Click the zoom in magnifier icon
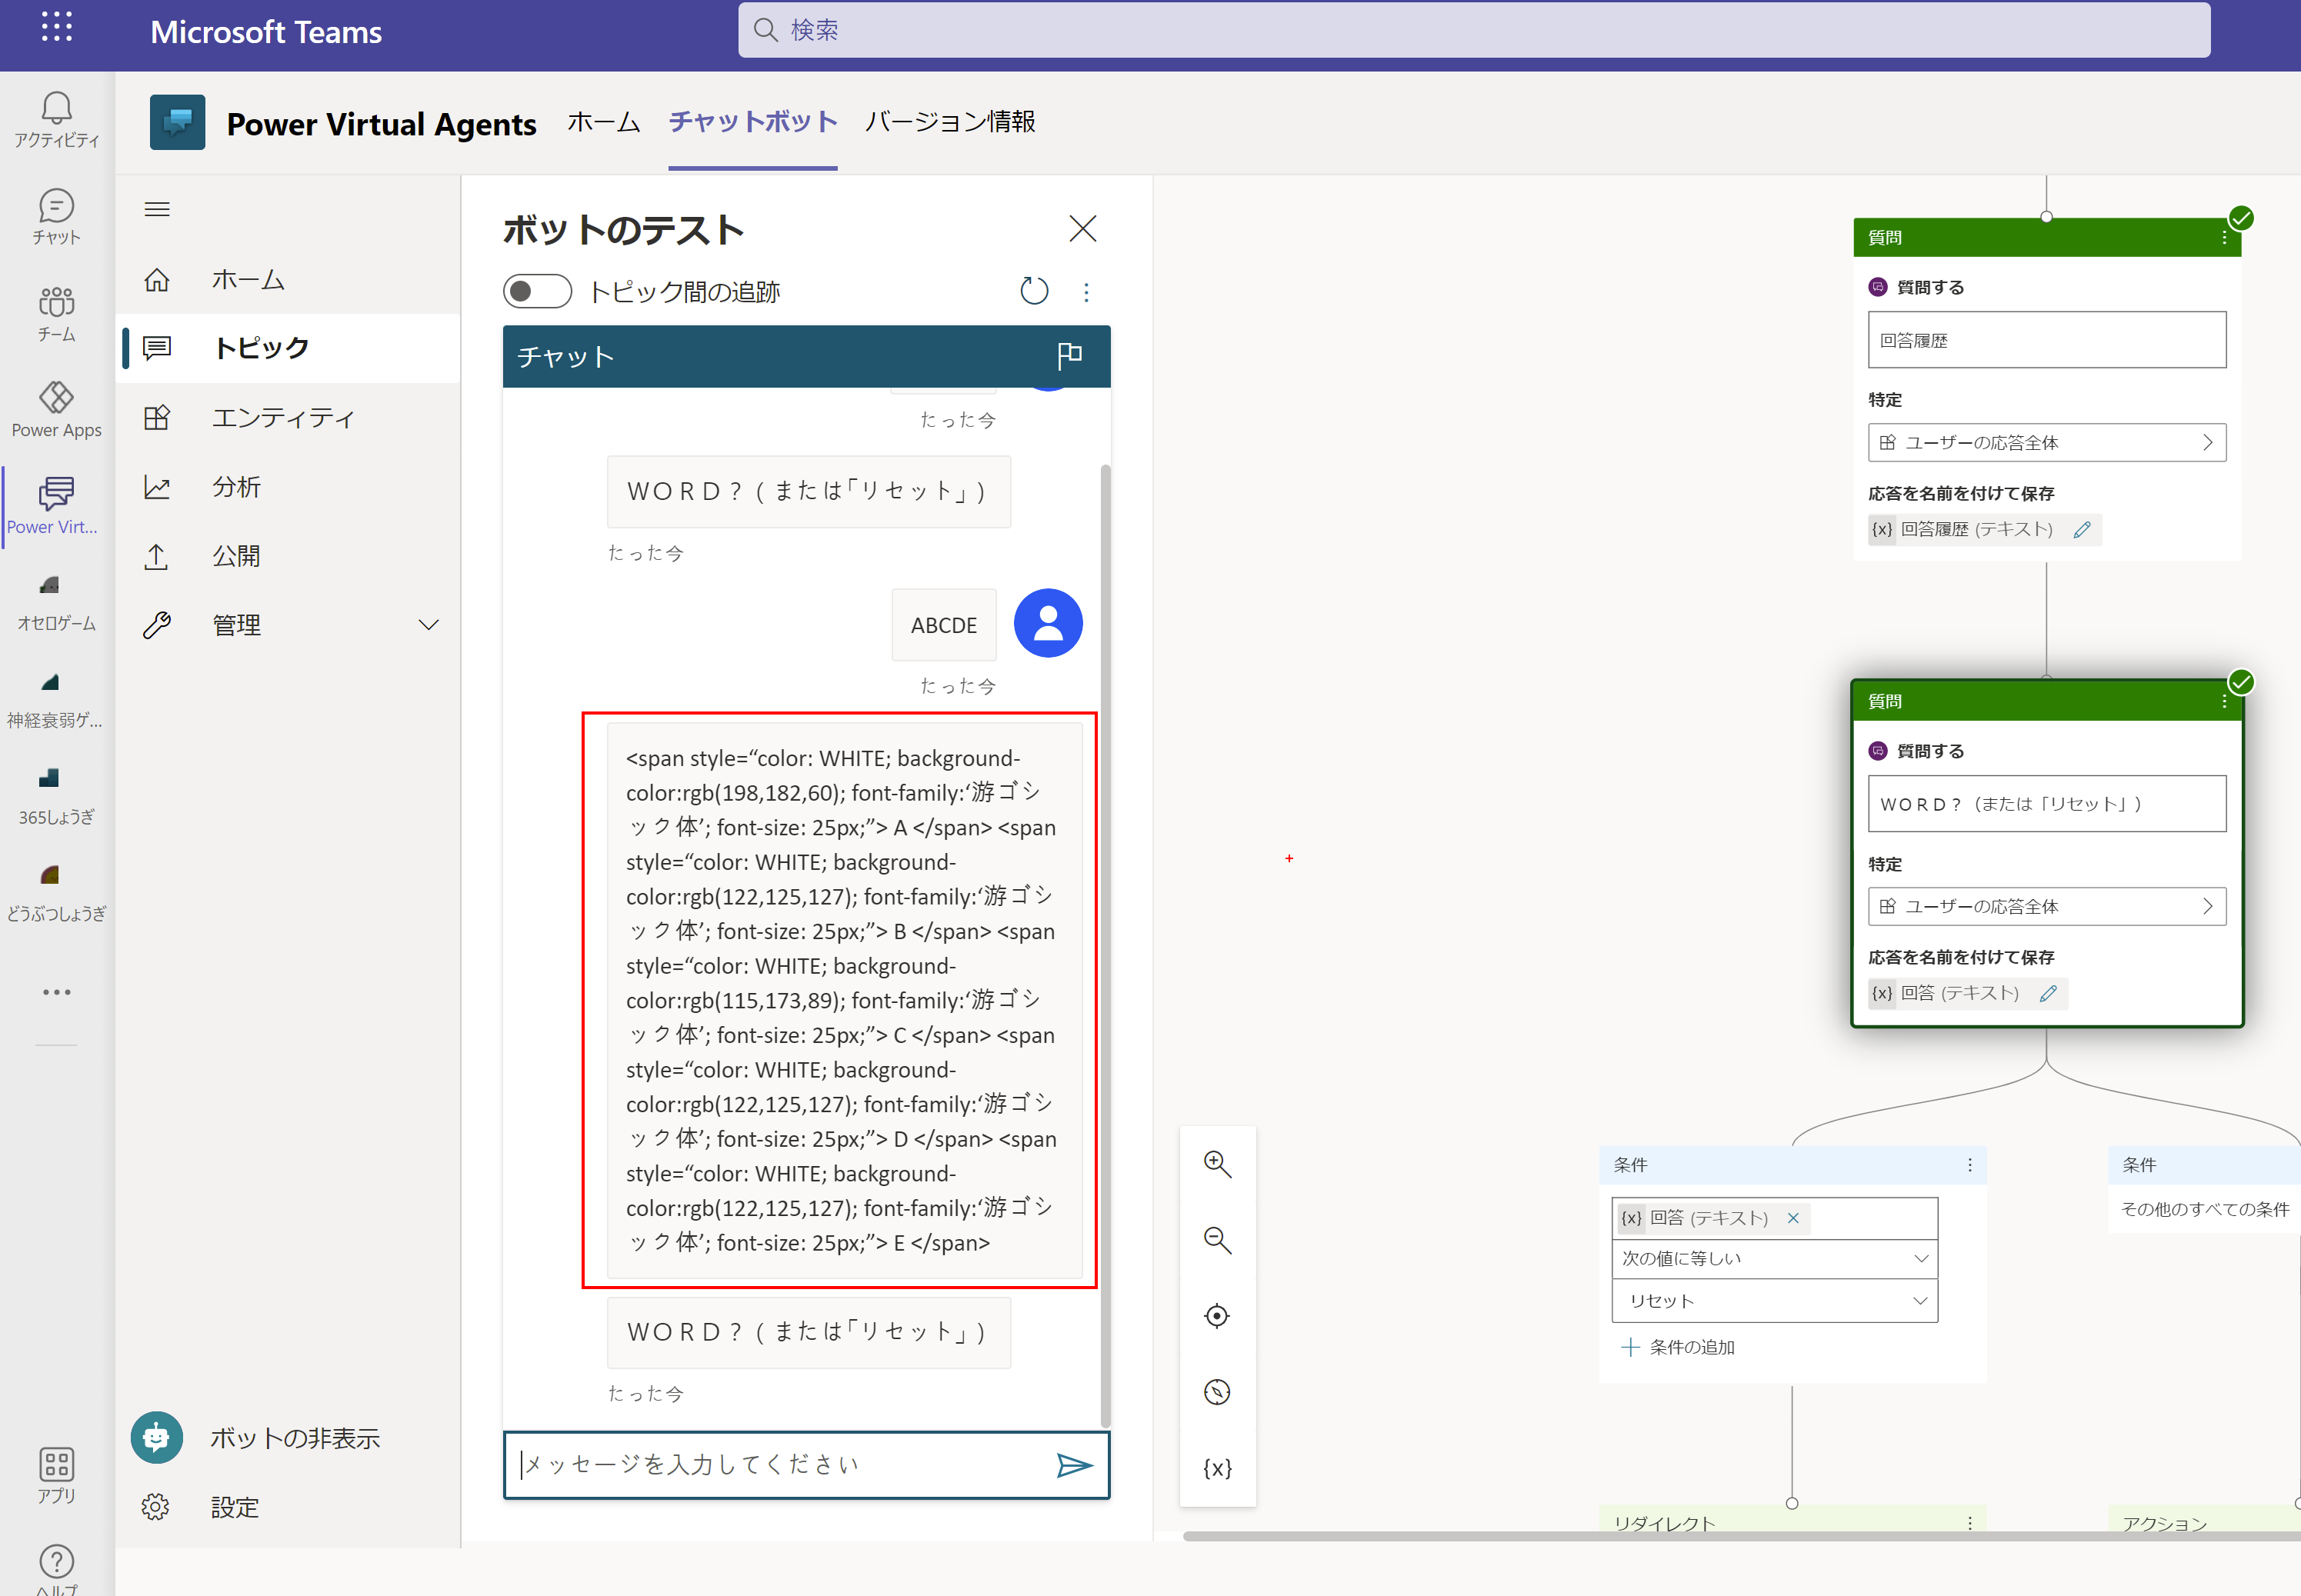This screenshot has height=1596, width=2301. tap(1217, 1164)
